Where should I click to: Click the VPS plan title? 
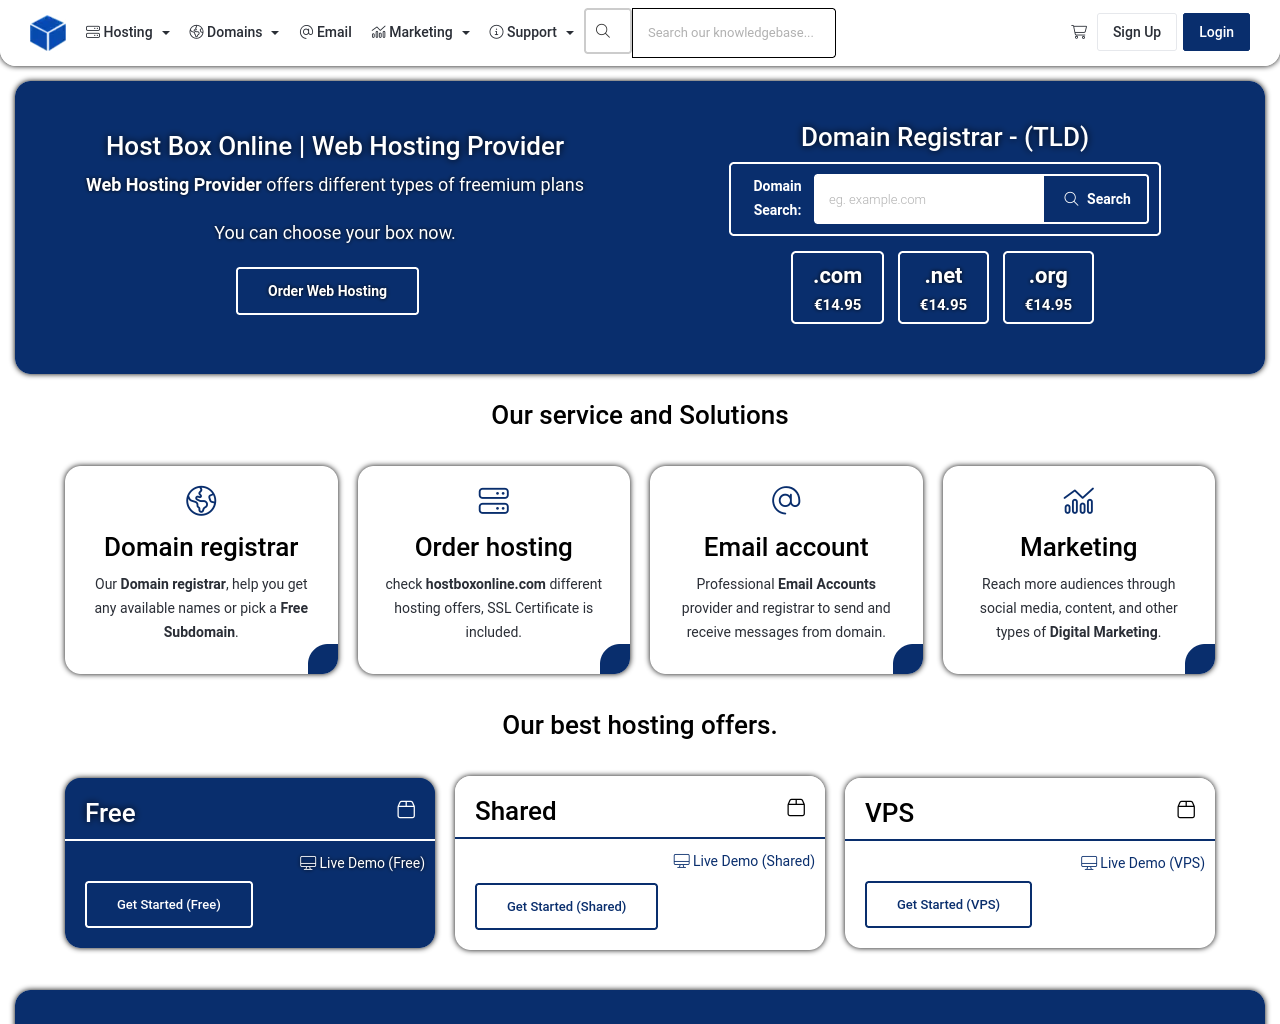889,813
